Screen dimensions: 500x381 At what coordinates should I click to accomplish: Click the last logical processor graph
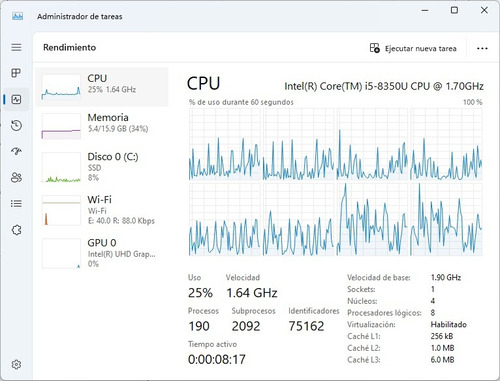[x=446, y=219]
